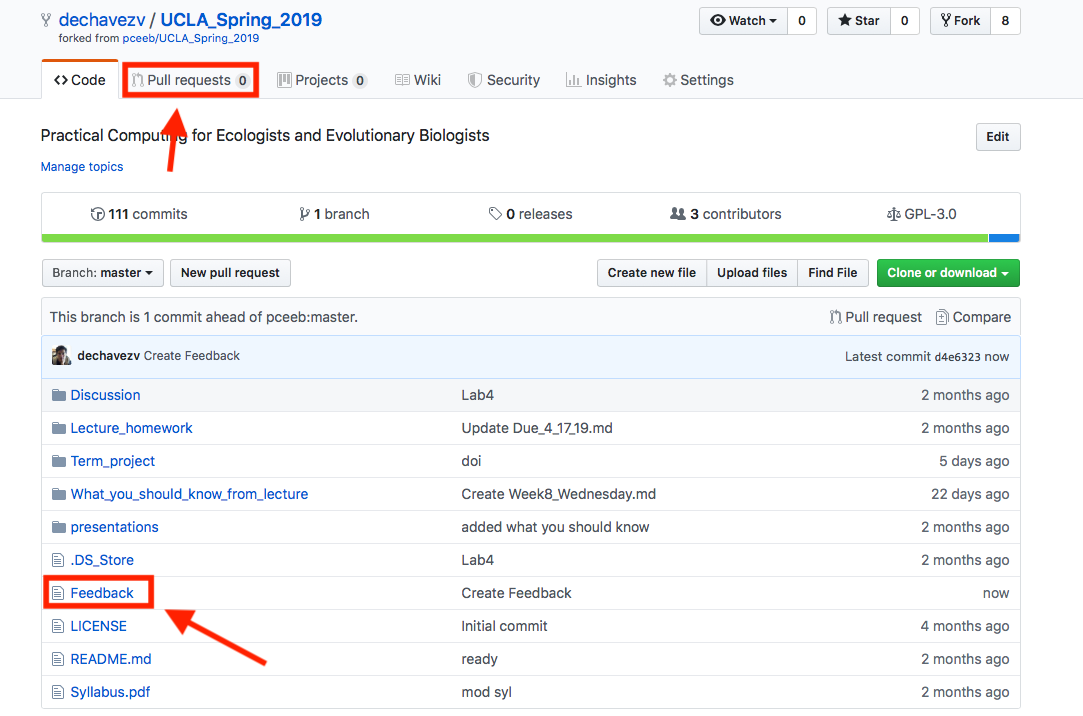The image size is (1083, 716).
Task: Click the language color bar
Action: point(530,238)
